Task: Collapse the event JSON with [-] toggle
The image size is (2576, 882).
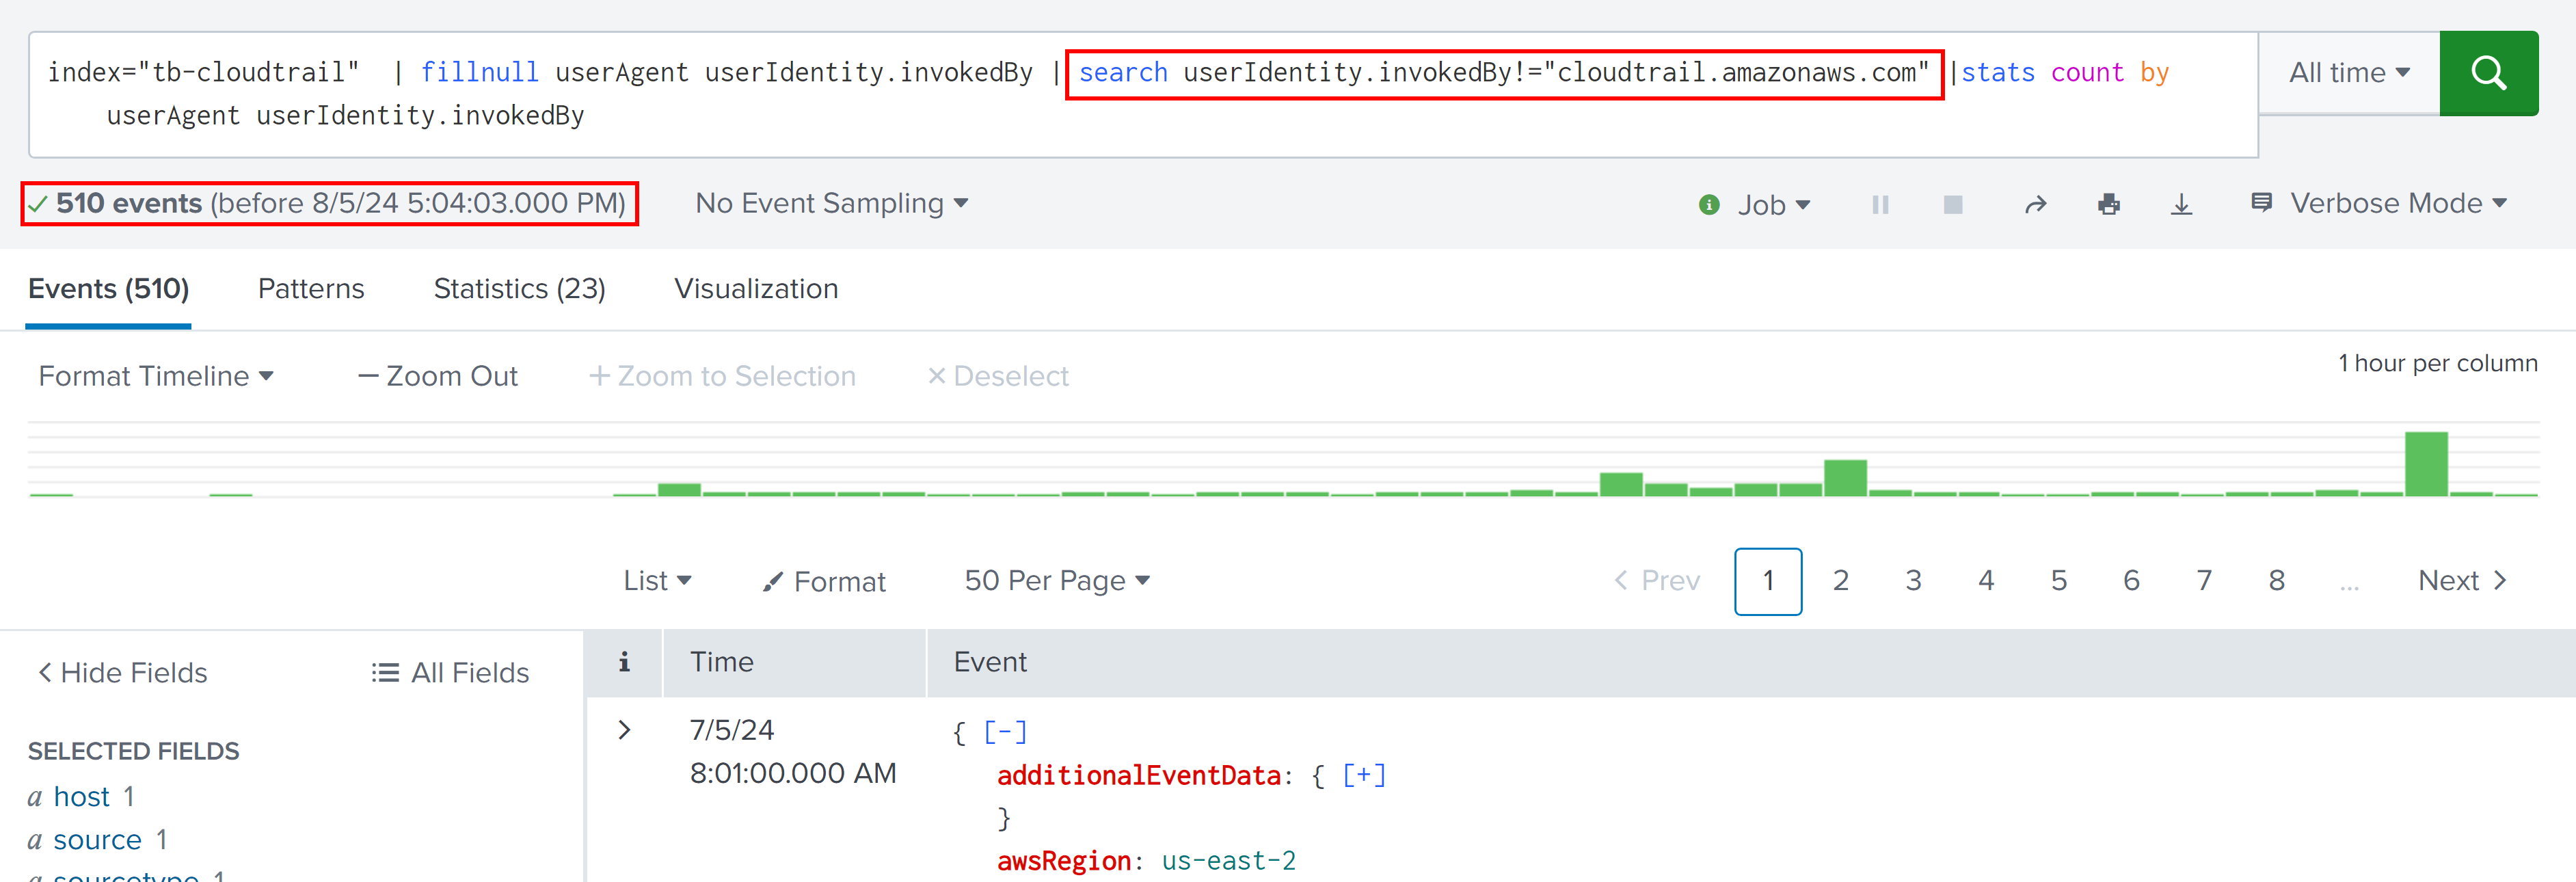Action: click(1004, 732)
